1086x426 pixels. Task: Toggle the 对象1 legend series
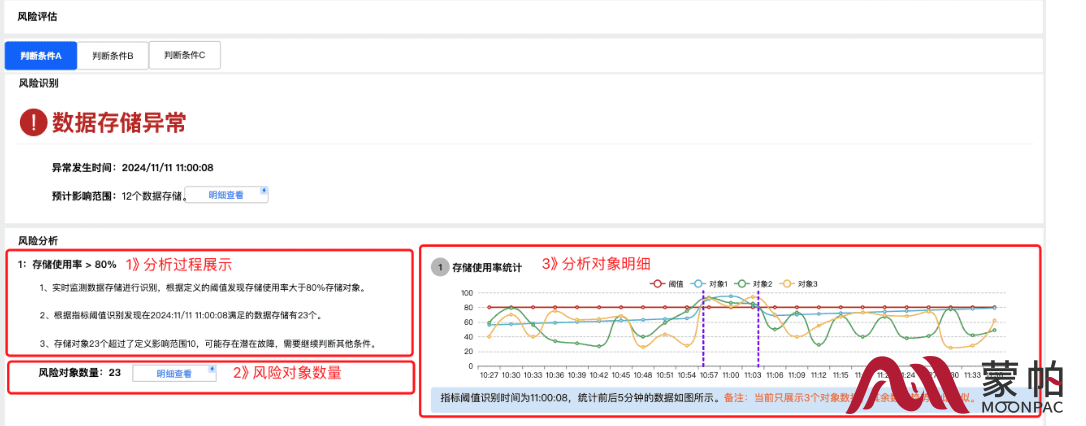point(711,283)
